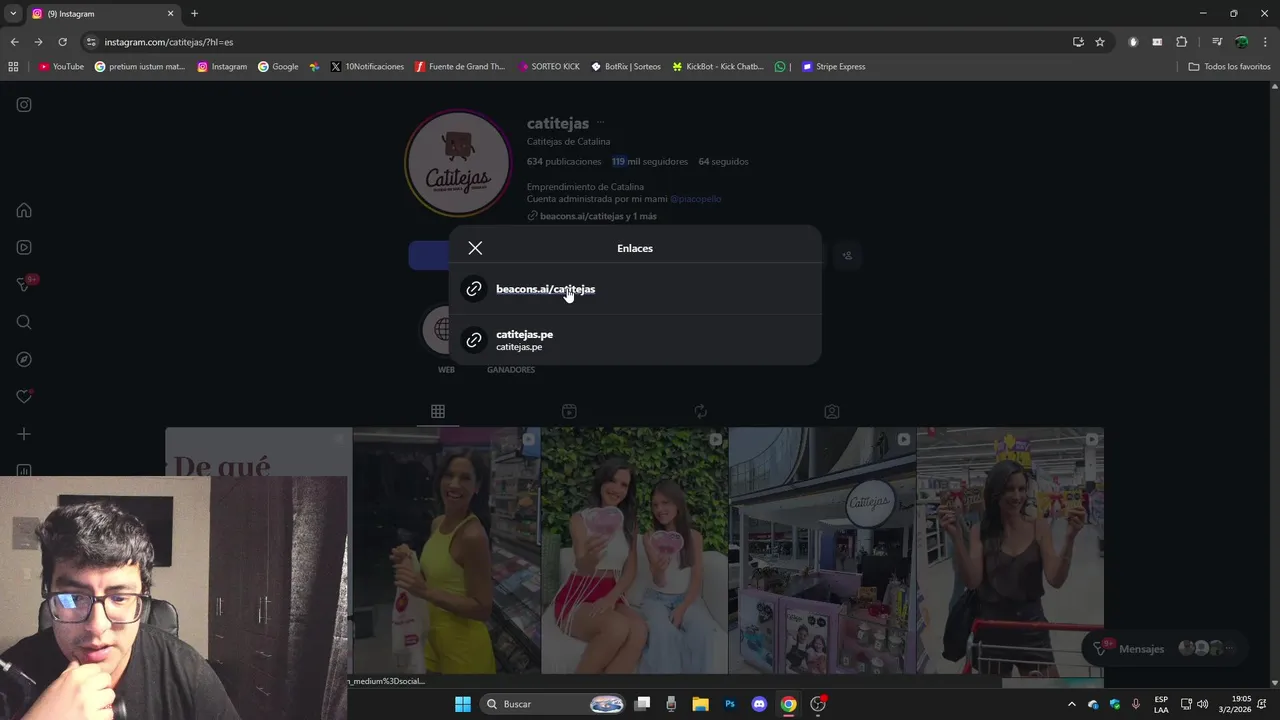Open Photoshop from the taskbar
The image size is (1280, 720).
[730, 704]
